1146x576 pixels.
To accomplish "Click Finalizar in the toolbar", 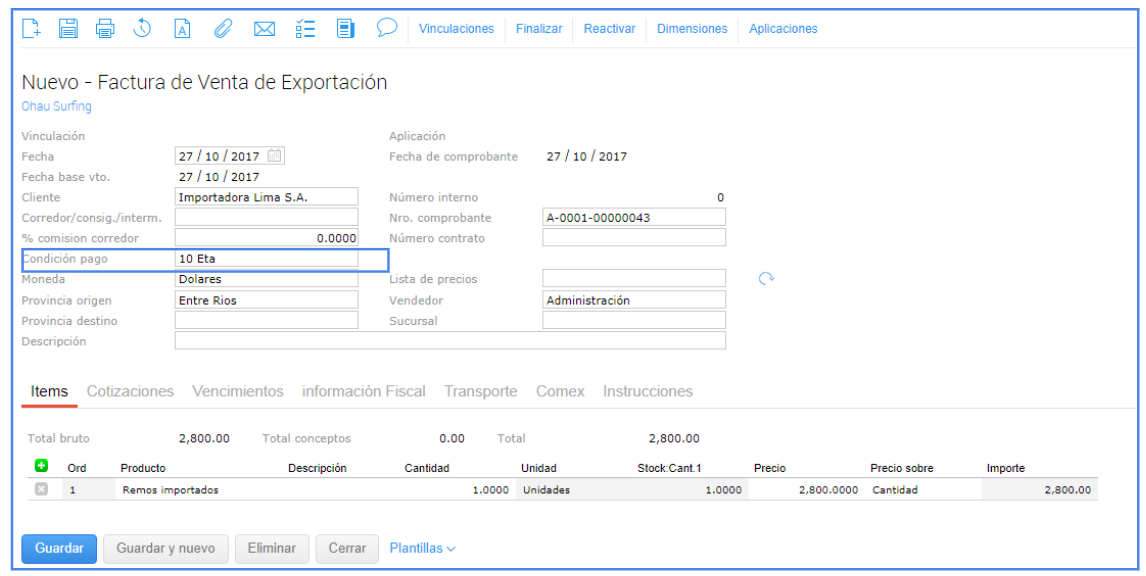I will click(x=539, y=29).
